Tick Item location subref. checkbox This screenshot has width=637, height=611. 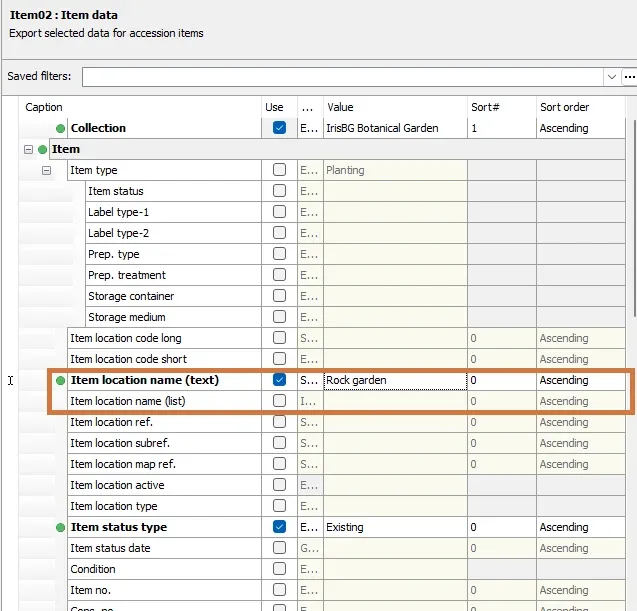(279, 443)
